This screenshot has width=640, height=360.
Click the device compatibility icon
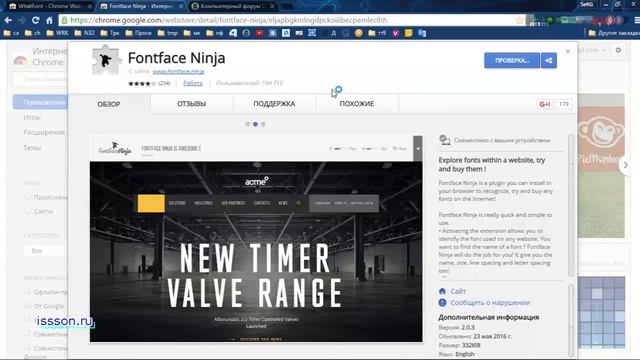[444, 140]
